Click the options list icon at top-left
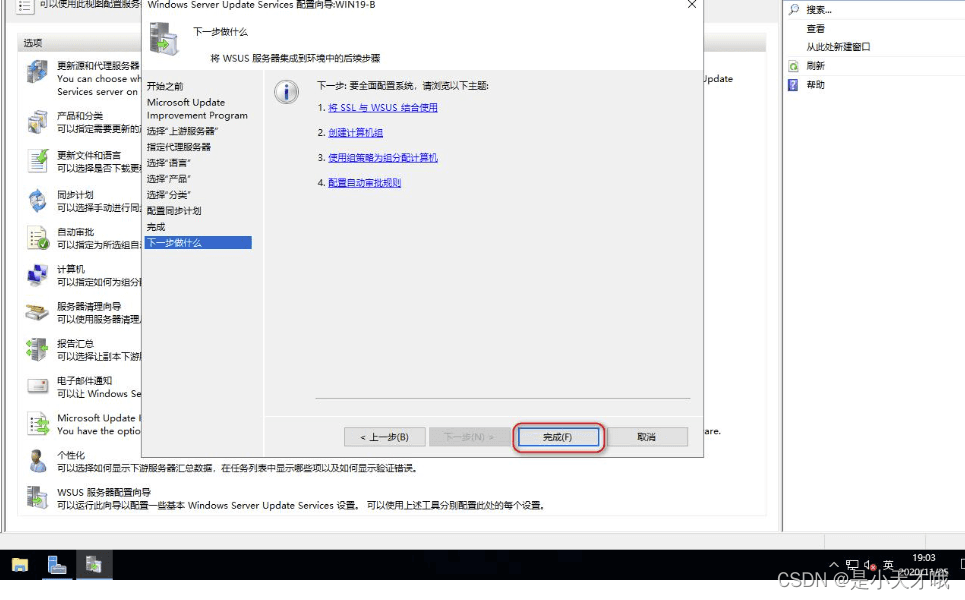This screenshot has height=600, width=965. (25, 7)
